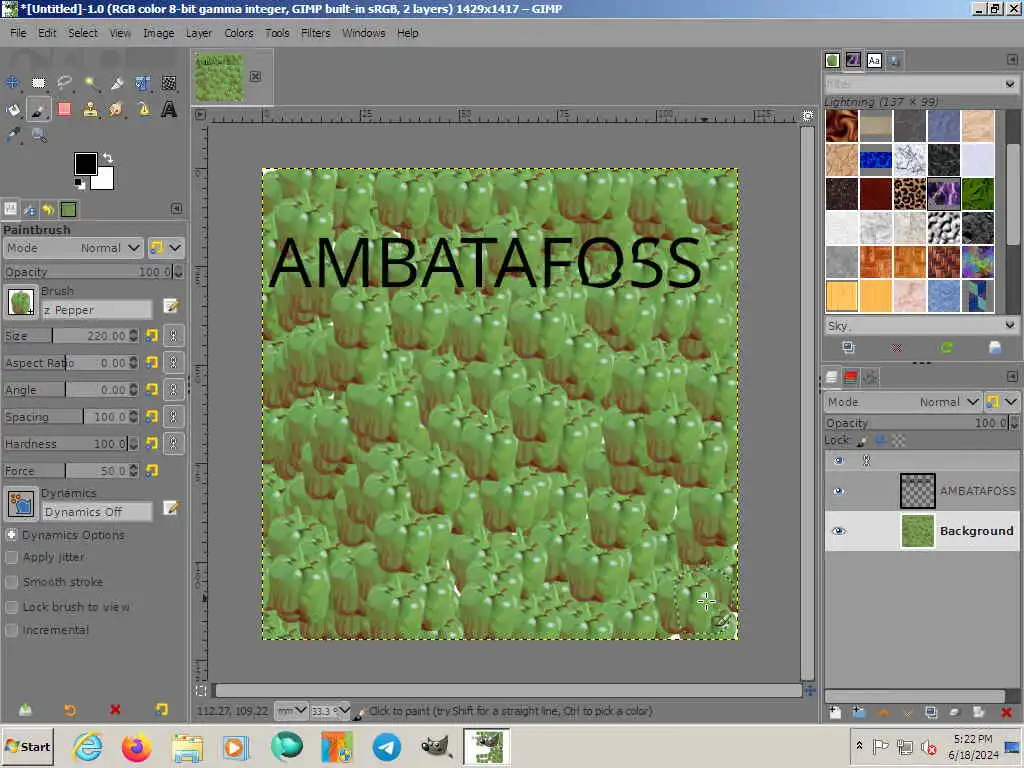This screenshot has height=768, width=1024.
Task: Select the Clone stamp tool
Action: (x=91, y=109)
